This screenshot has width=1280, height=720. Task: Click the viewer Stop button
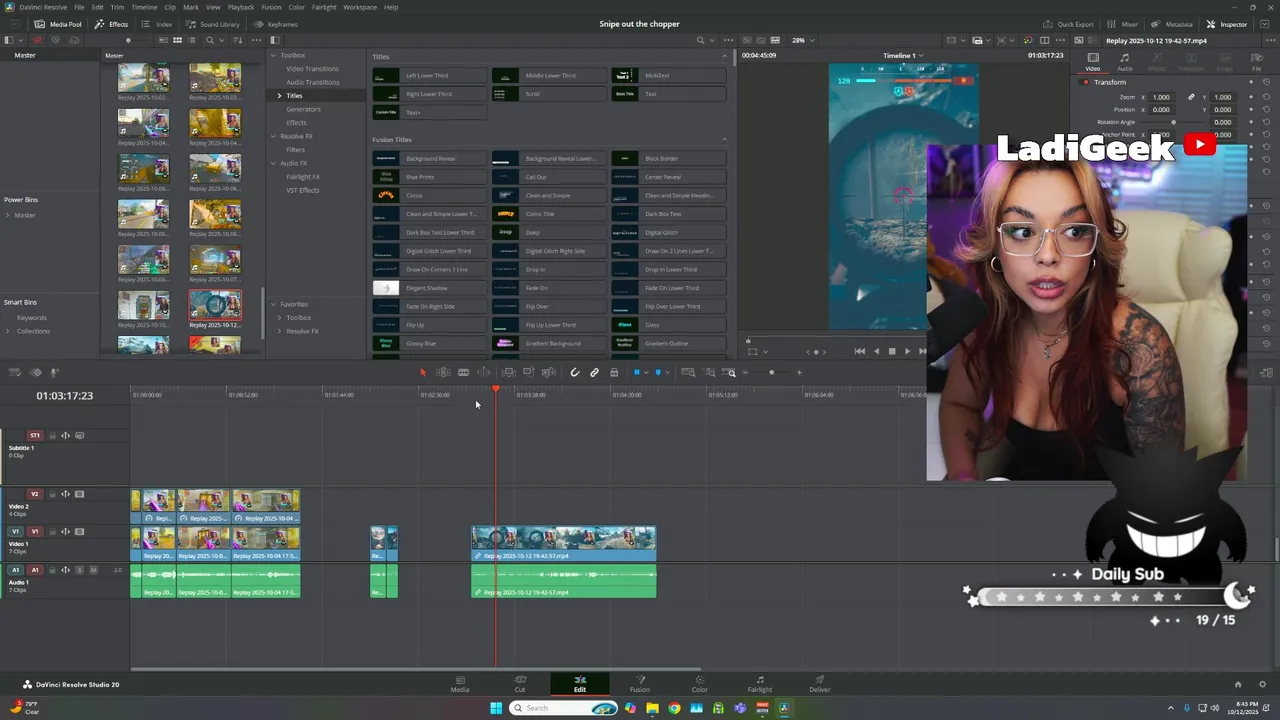coord(892,351)
